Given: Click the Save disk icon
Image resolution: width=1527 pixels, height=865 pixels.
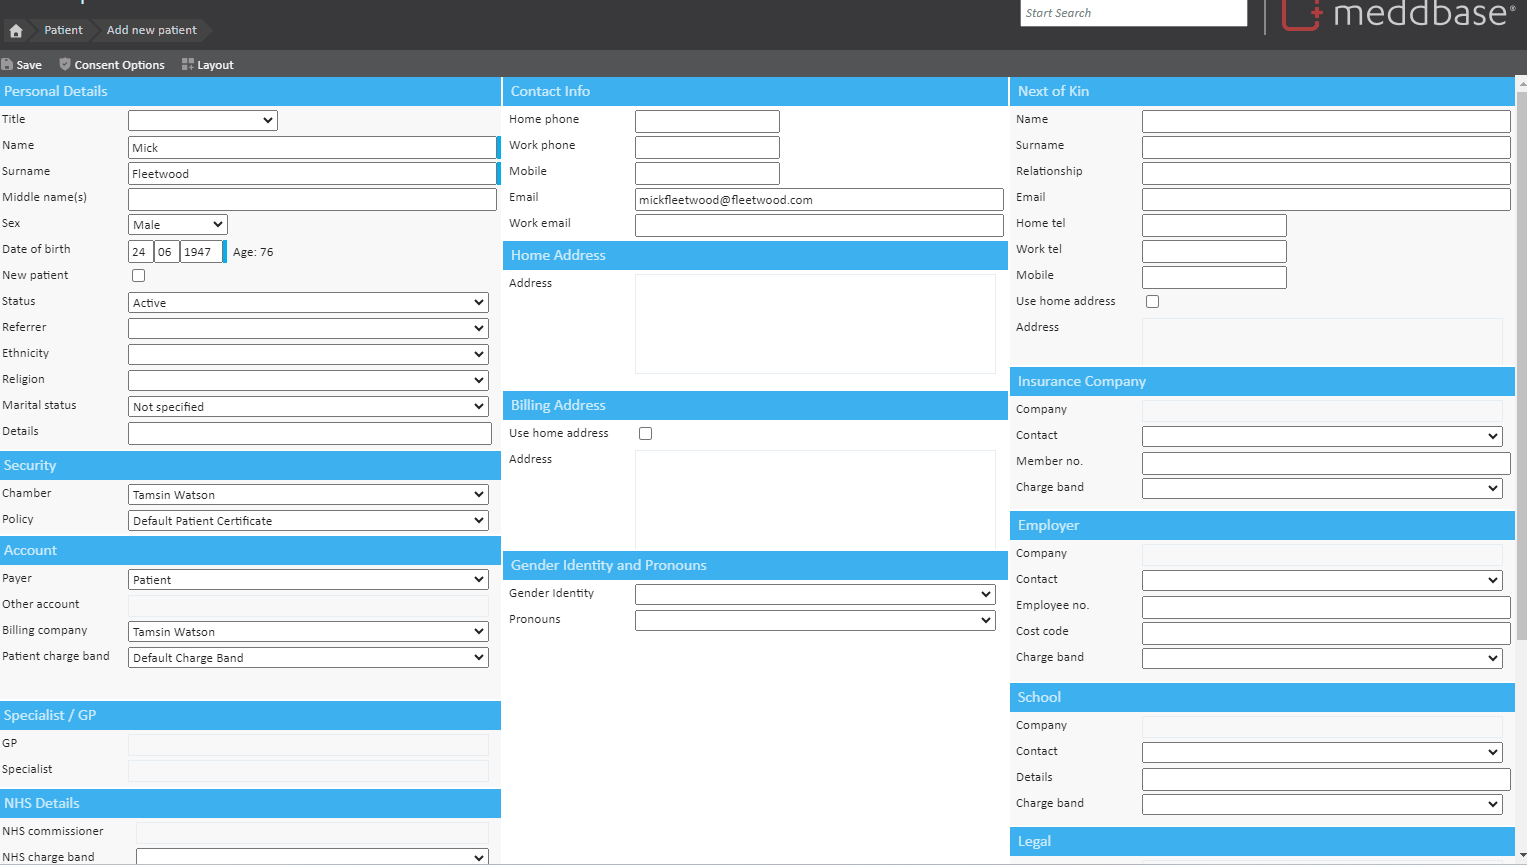Looking at the screenshot, I should (7, 65).
